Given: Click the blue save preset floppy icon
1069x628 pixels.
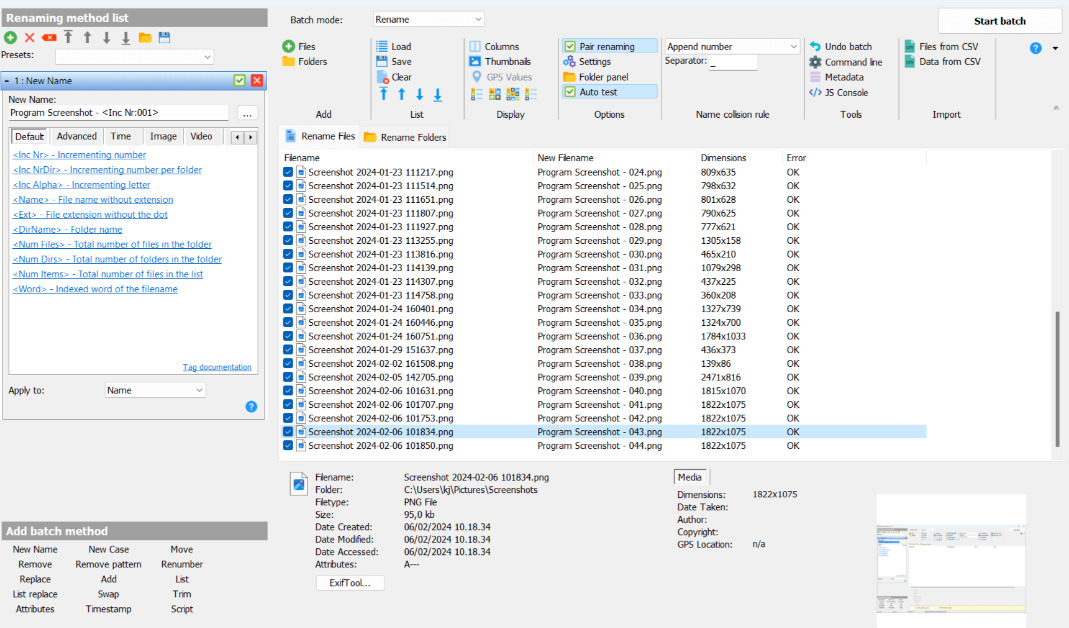Looking at the screenshot, I should pos(164,37).
